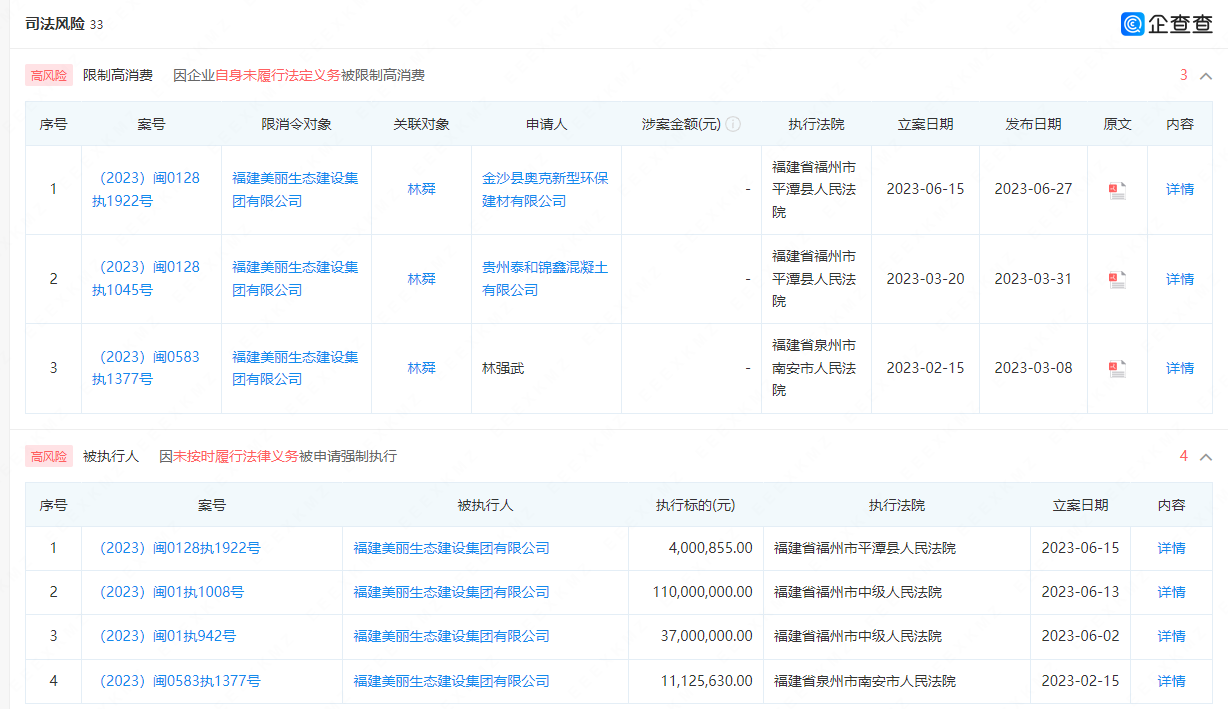Click info icon beside 涉案金额(元) header
Image resolution: width=1228 pixels, height=709 pixels.
click(x=733, y=125)
